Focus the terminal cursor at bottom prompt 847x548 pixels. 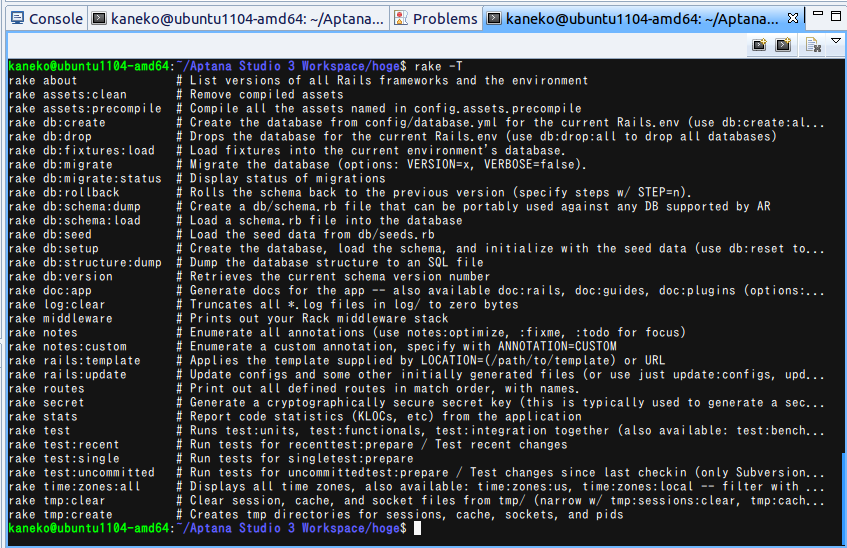pyautogui.click(x=417, y=528)
